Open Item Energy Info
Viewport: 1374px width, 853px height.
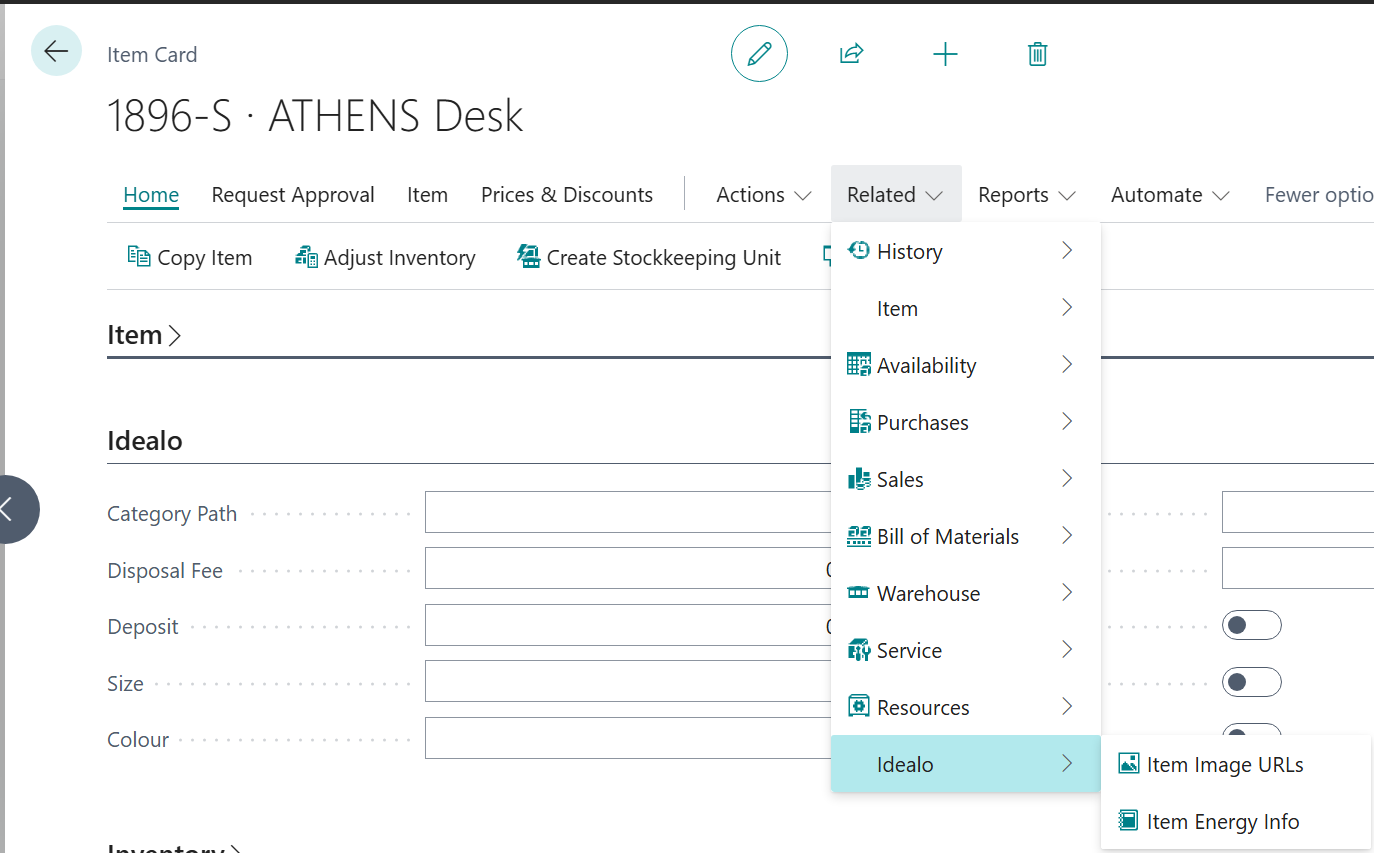point(1222,822)
